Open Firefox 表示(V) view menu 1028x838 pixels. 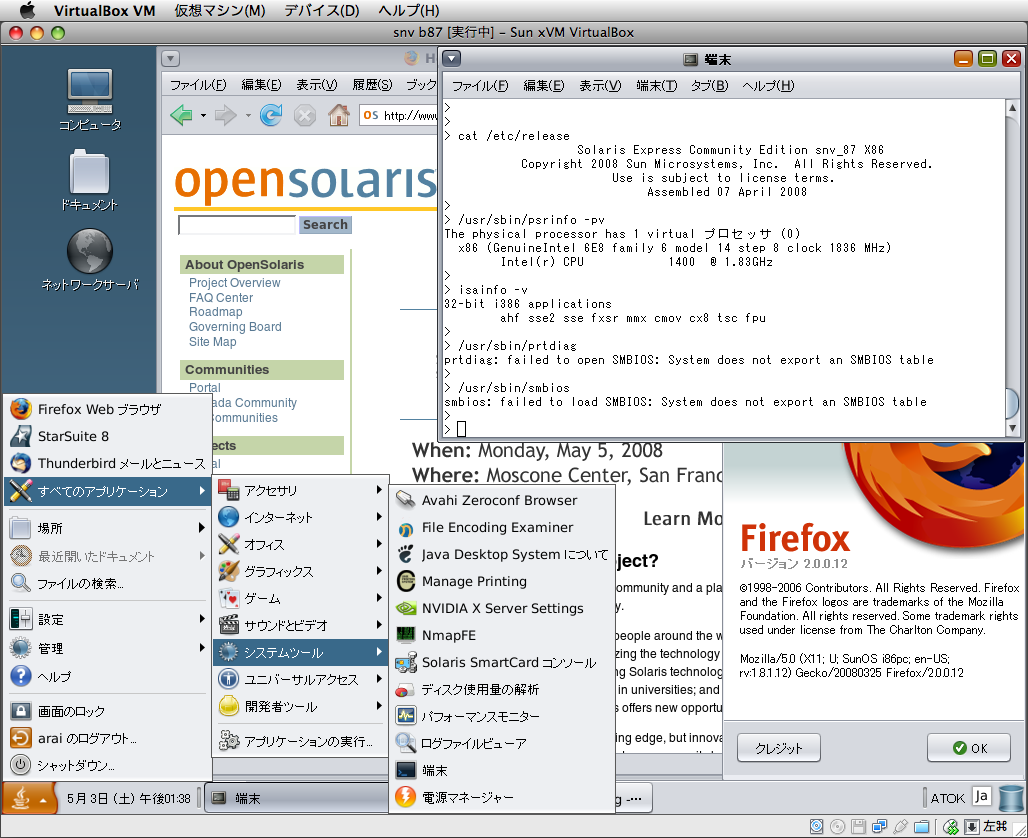click(316, 85)
